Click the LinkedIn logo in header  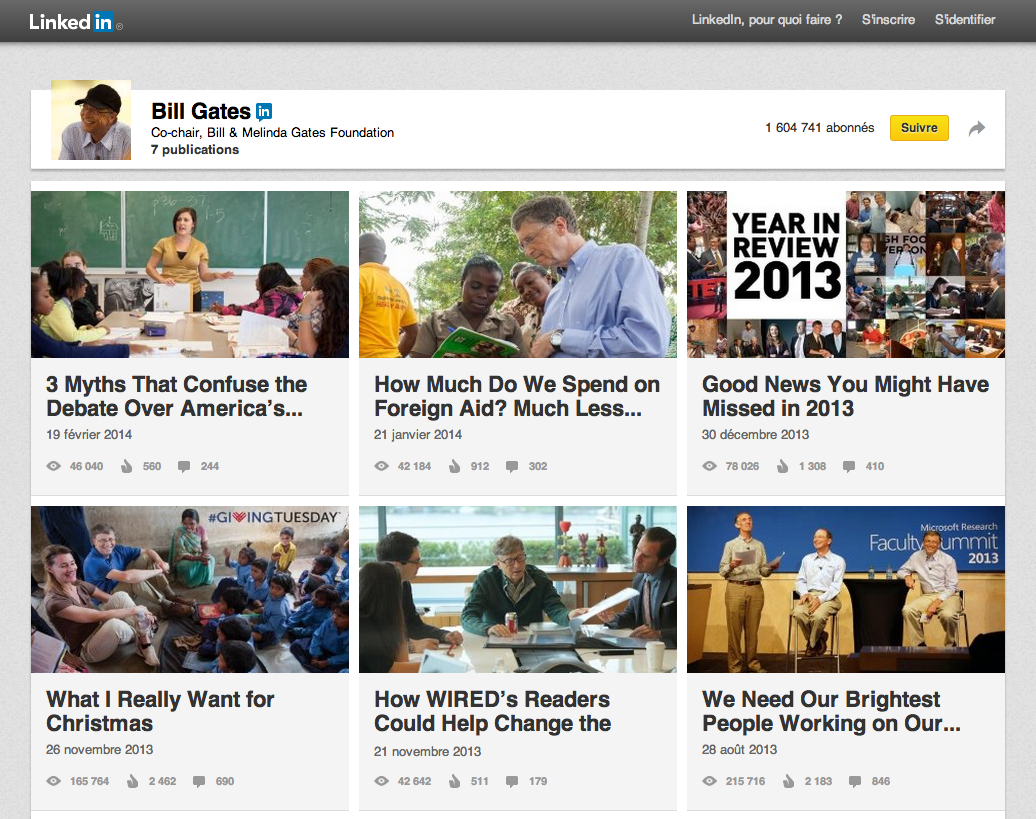coord(75,22)
